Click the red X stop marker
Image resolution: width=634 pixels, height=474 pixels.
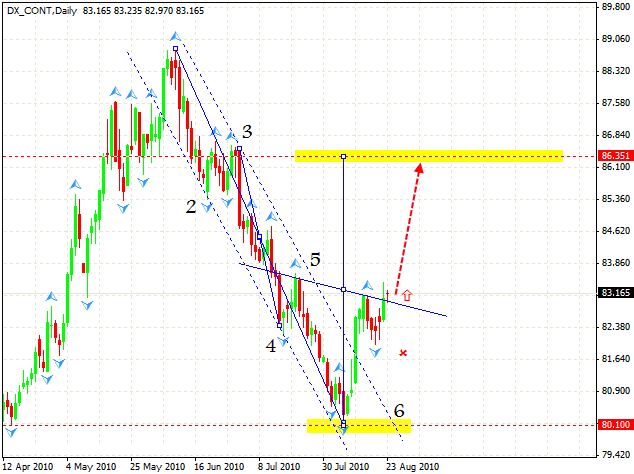pos(403,353)
